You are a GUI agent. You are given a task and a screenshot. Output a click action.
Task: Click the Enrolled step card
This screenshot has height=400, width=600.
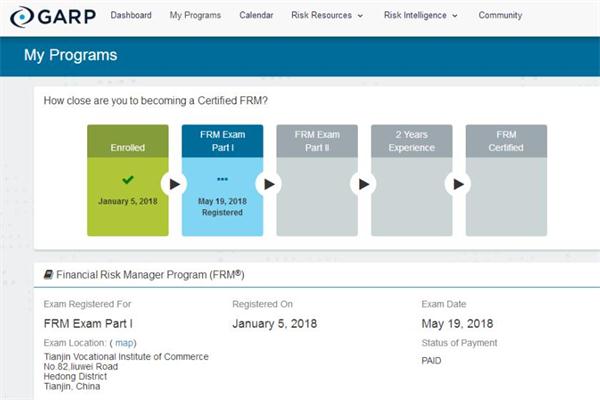pyautogui.click(x=128, y=180)
